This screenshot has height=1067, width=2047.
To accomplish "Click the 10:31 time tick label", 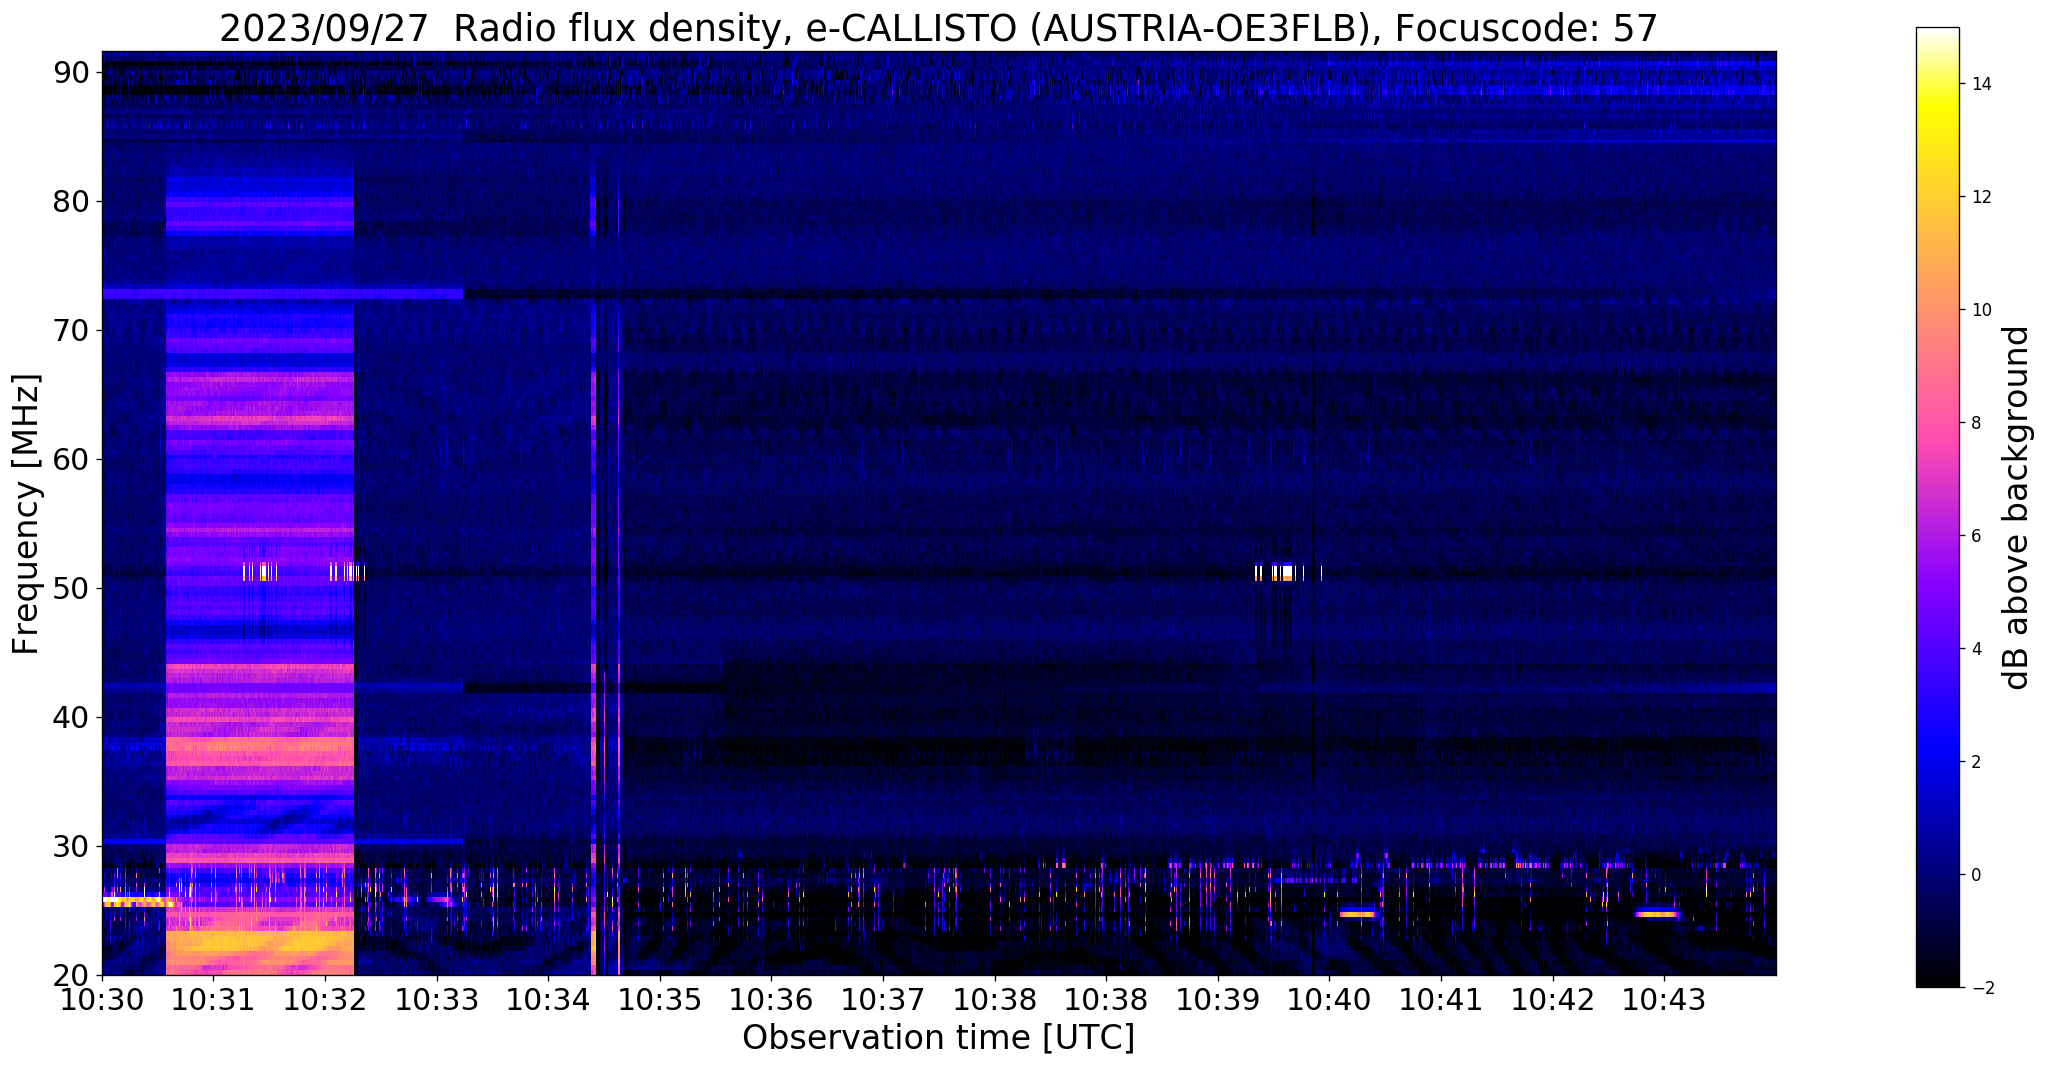I will click(213, 1001).
